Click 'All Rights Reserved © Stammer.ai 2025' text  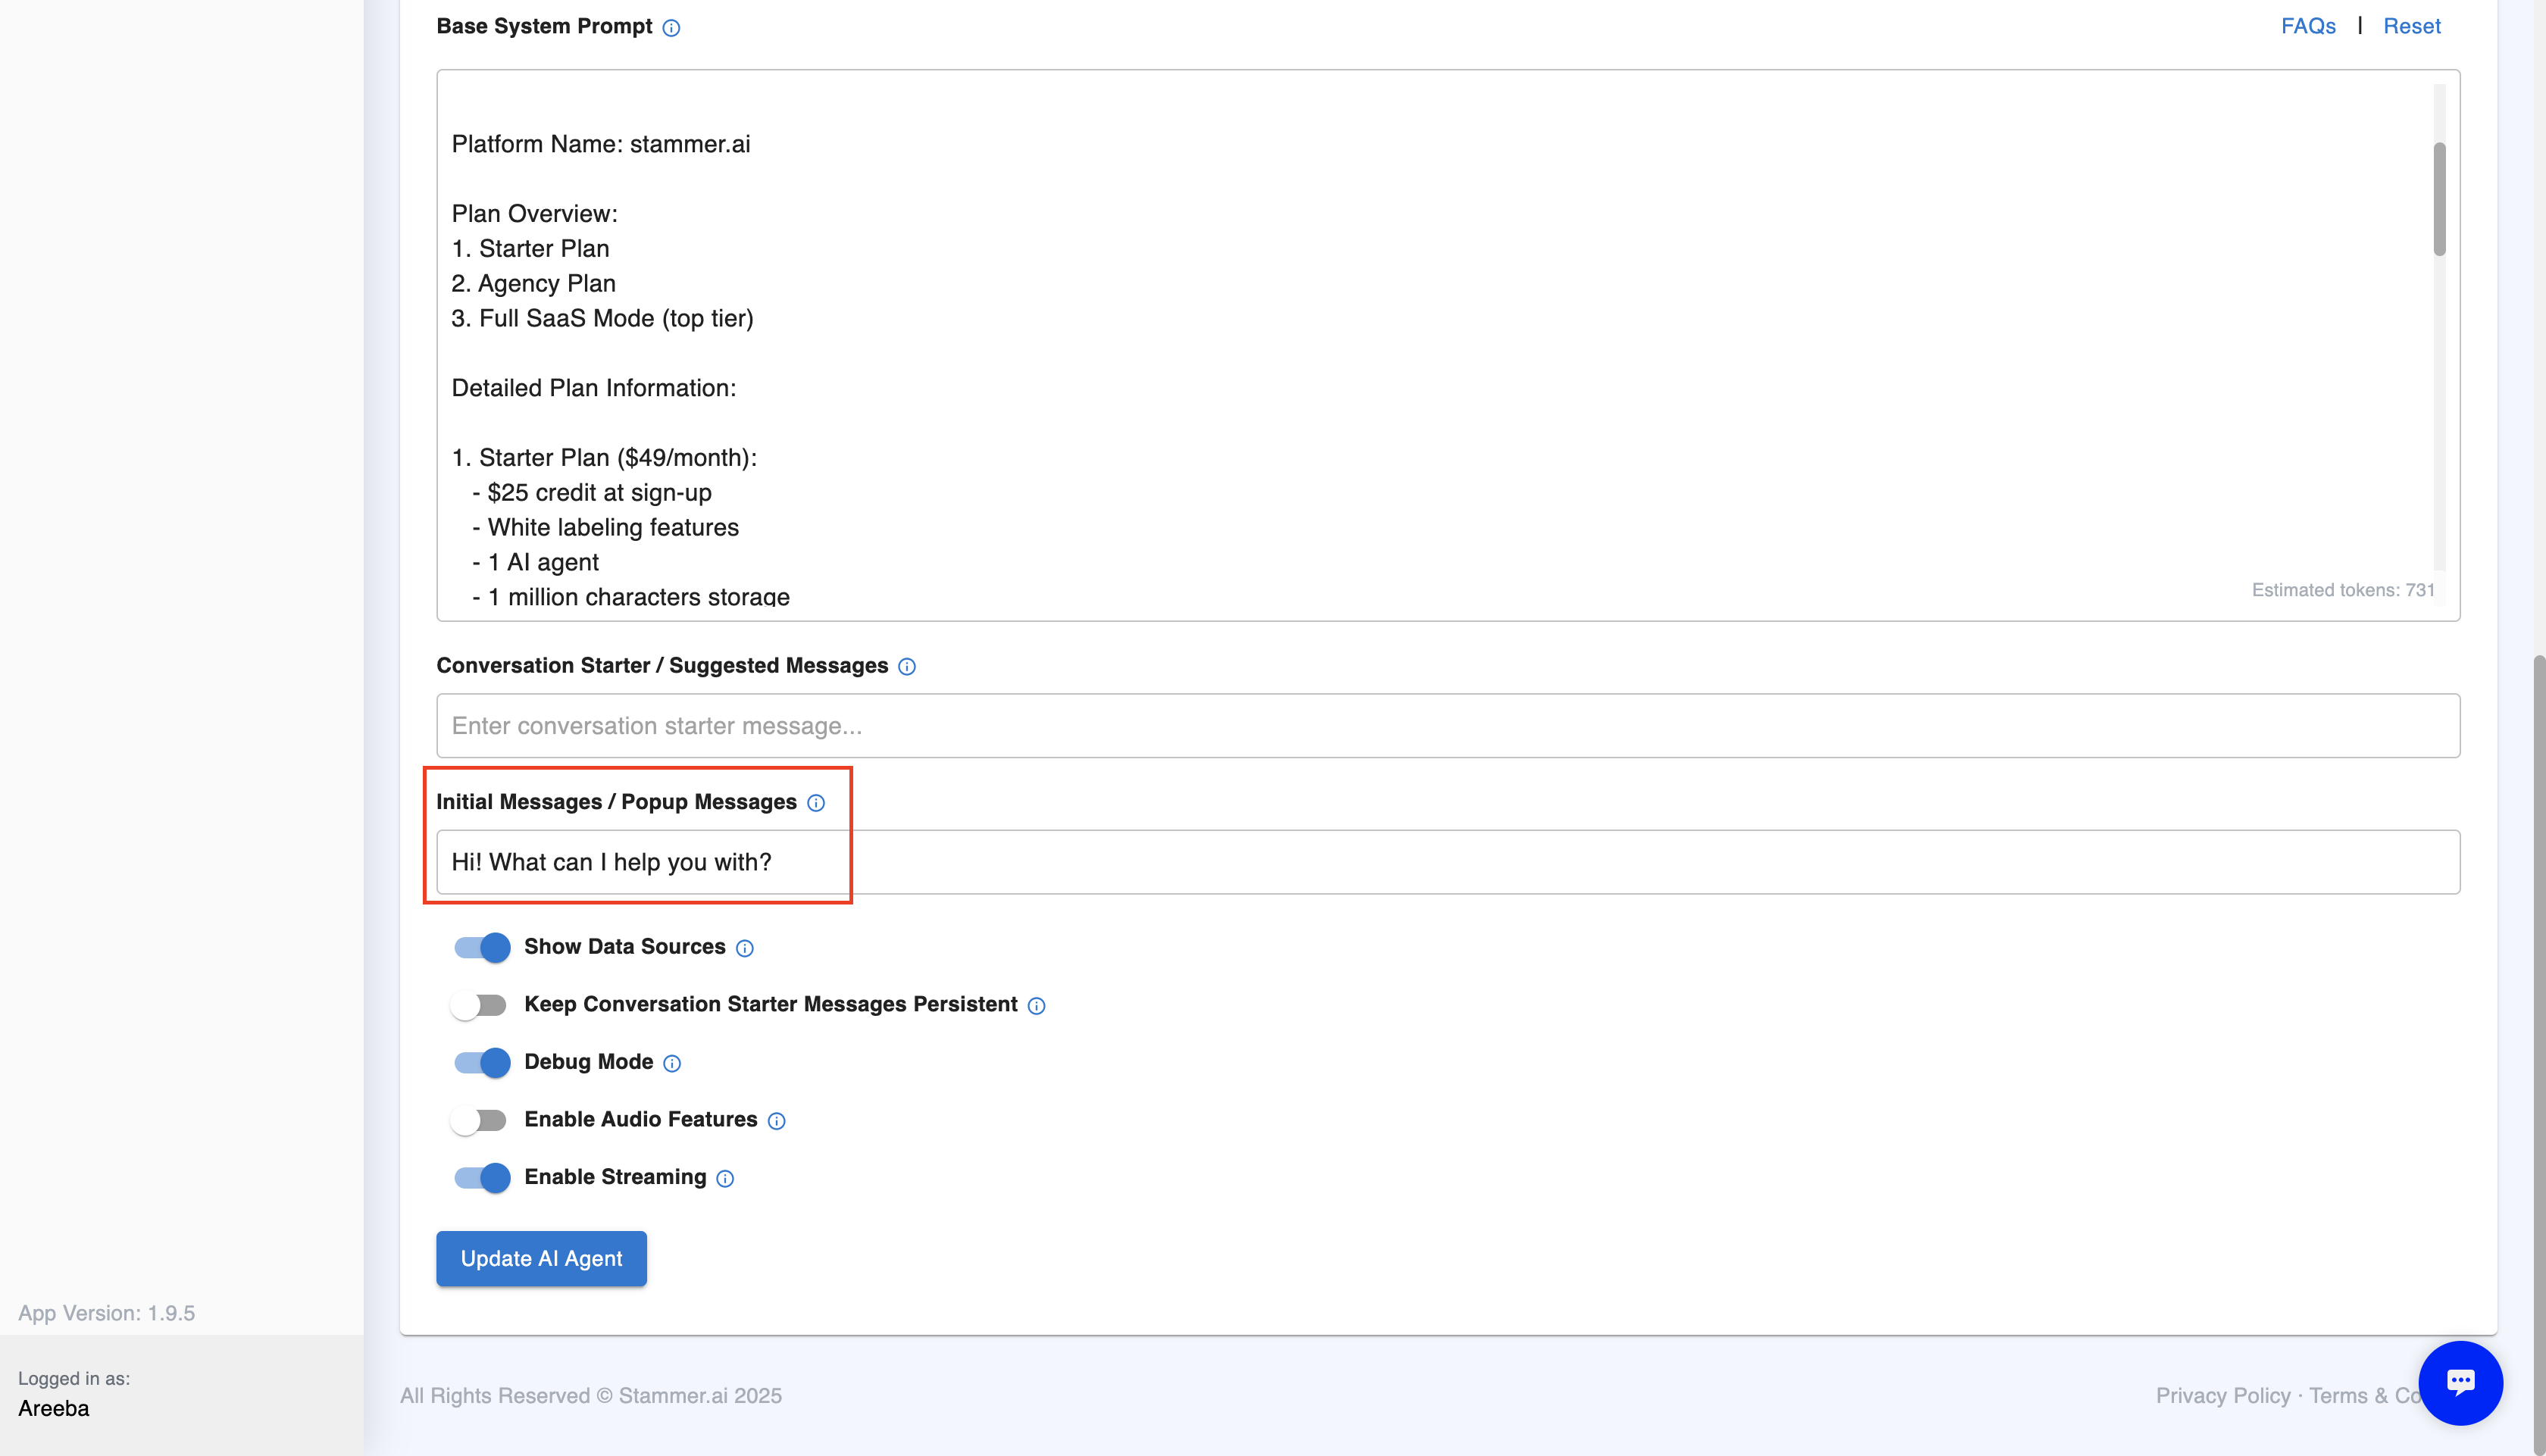coord(590,1396)
